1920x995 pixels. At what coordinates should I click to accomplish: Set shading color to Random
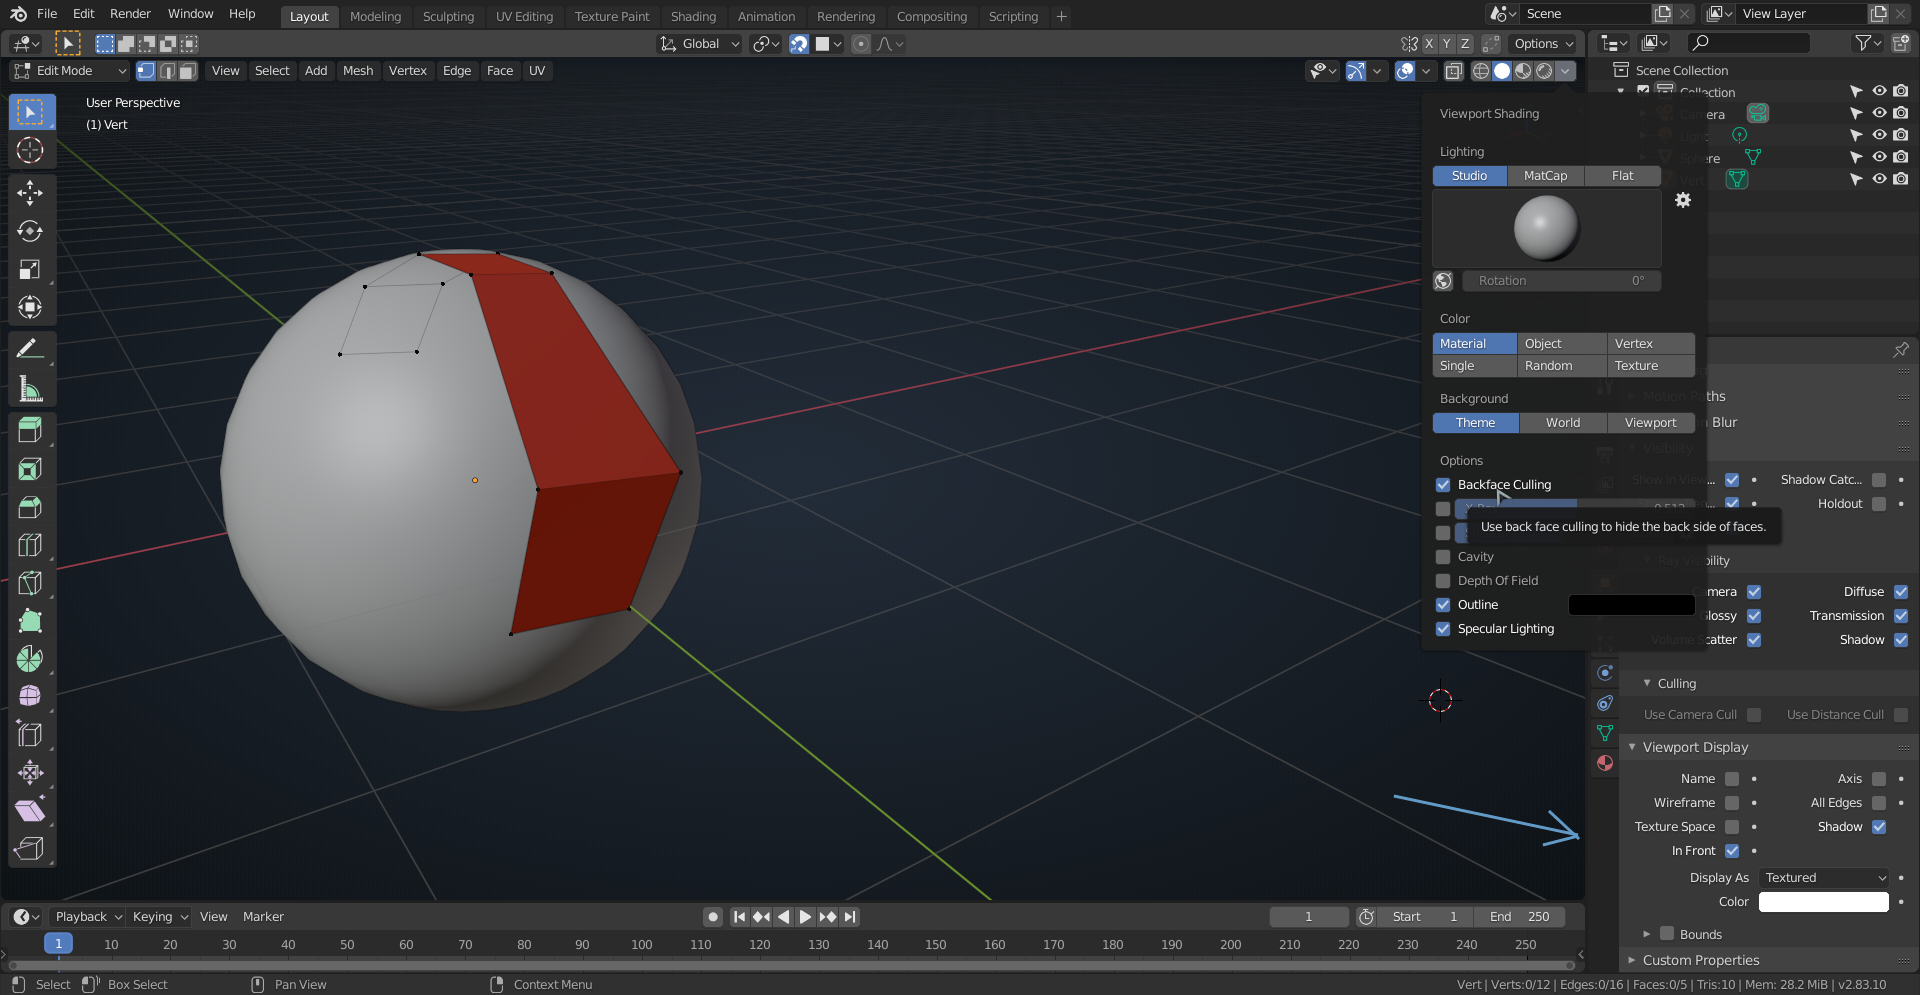click(x=1562, y=366)
